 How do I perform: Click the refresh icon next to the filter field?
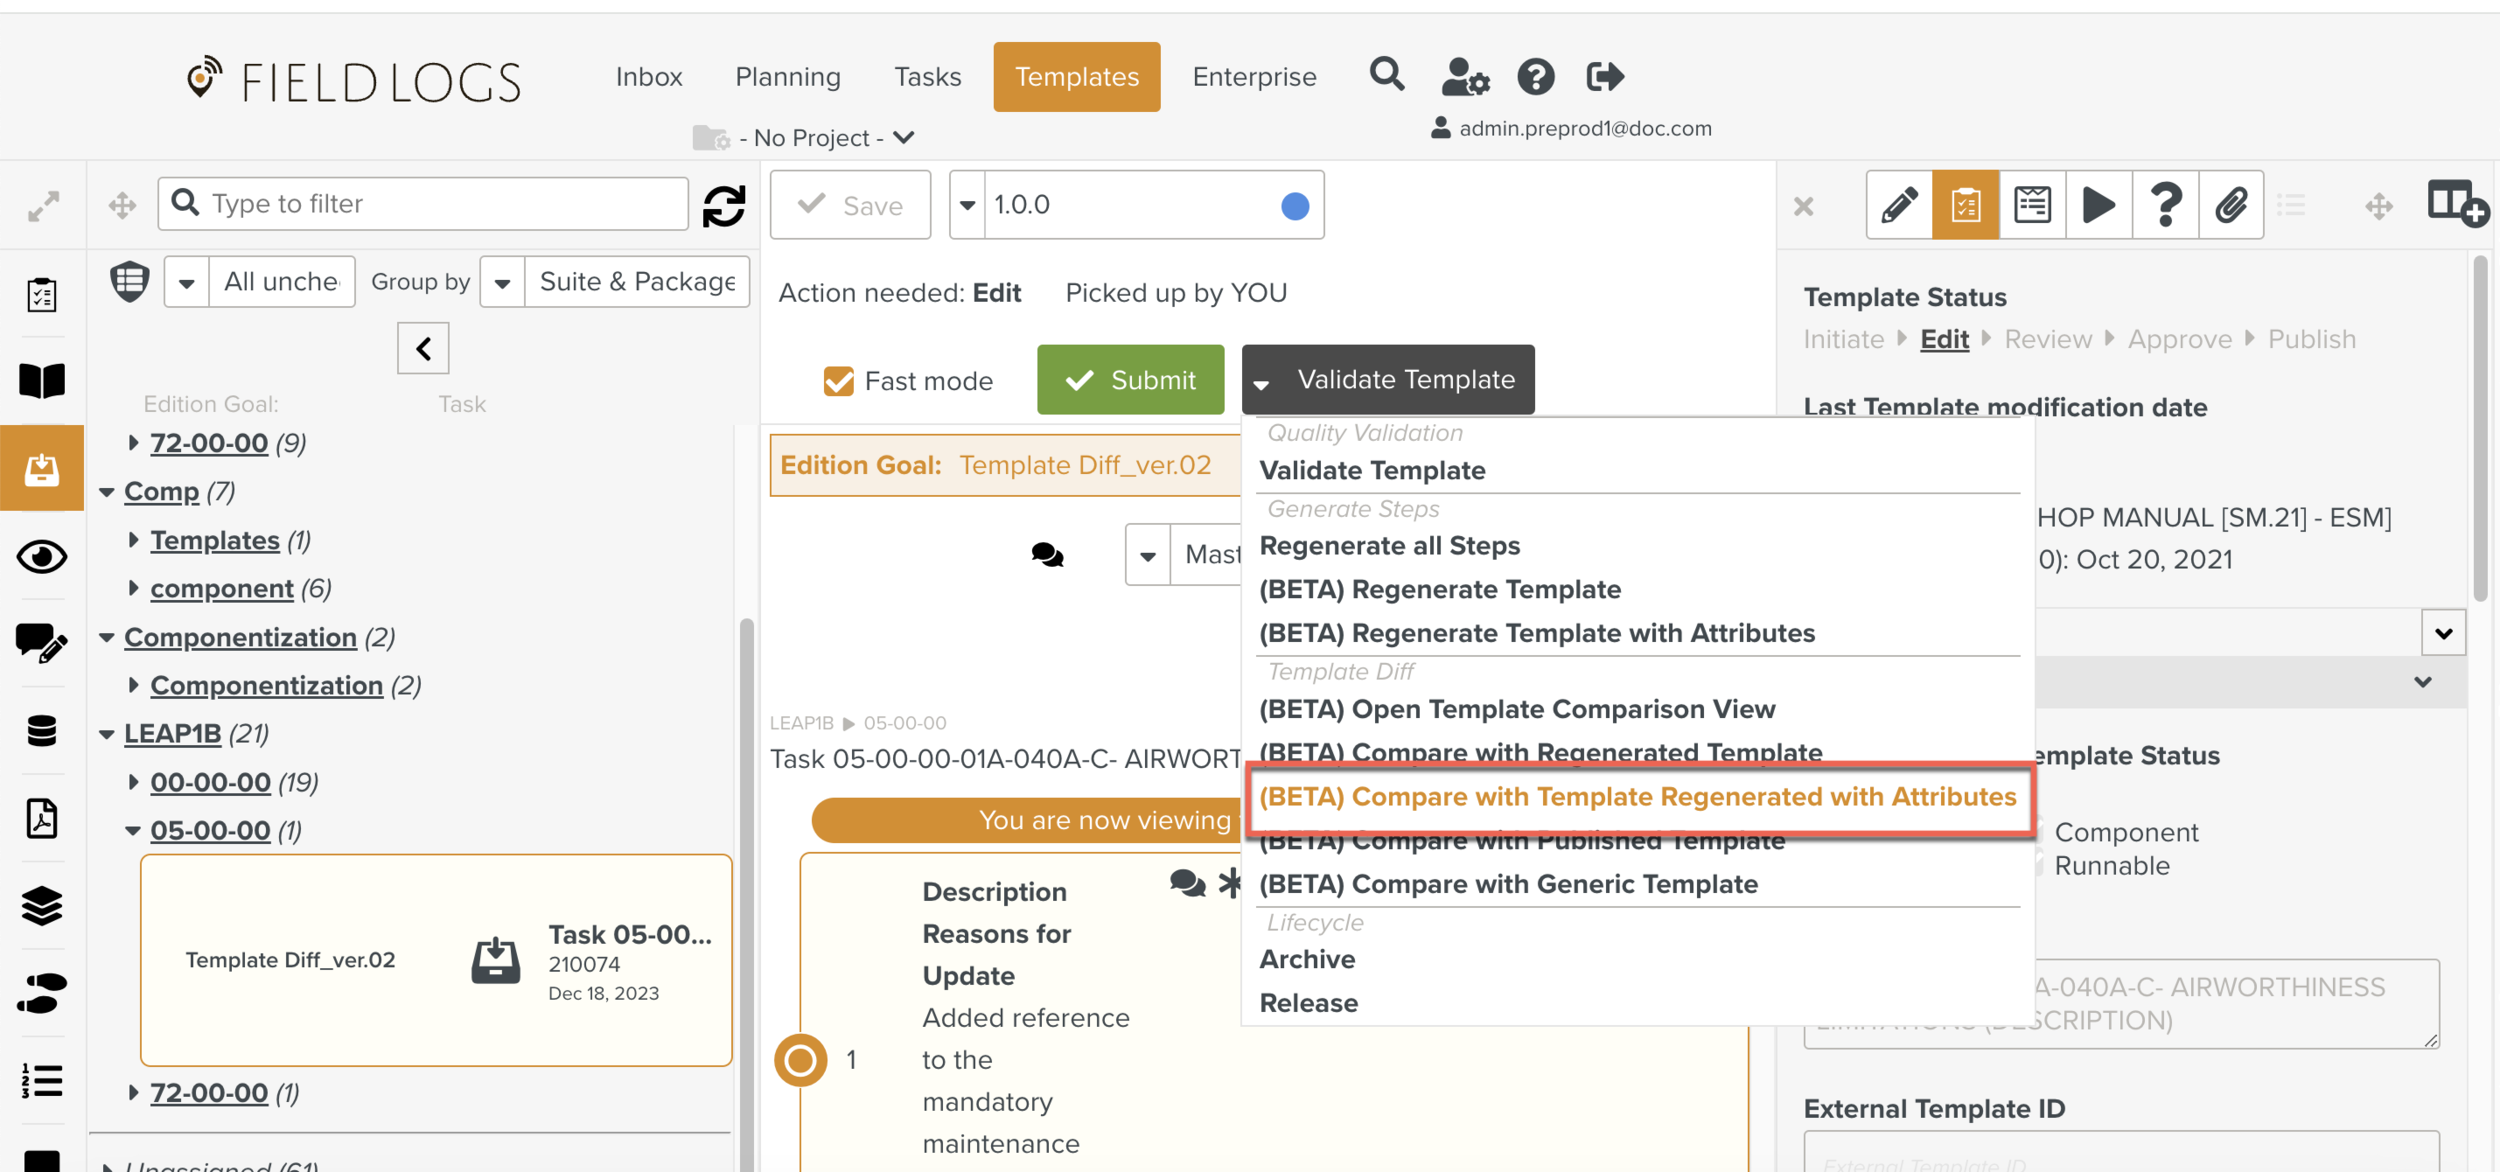click(x=723, y=205)
